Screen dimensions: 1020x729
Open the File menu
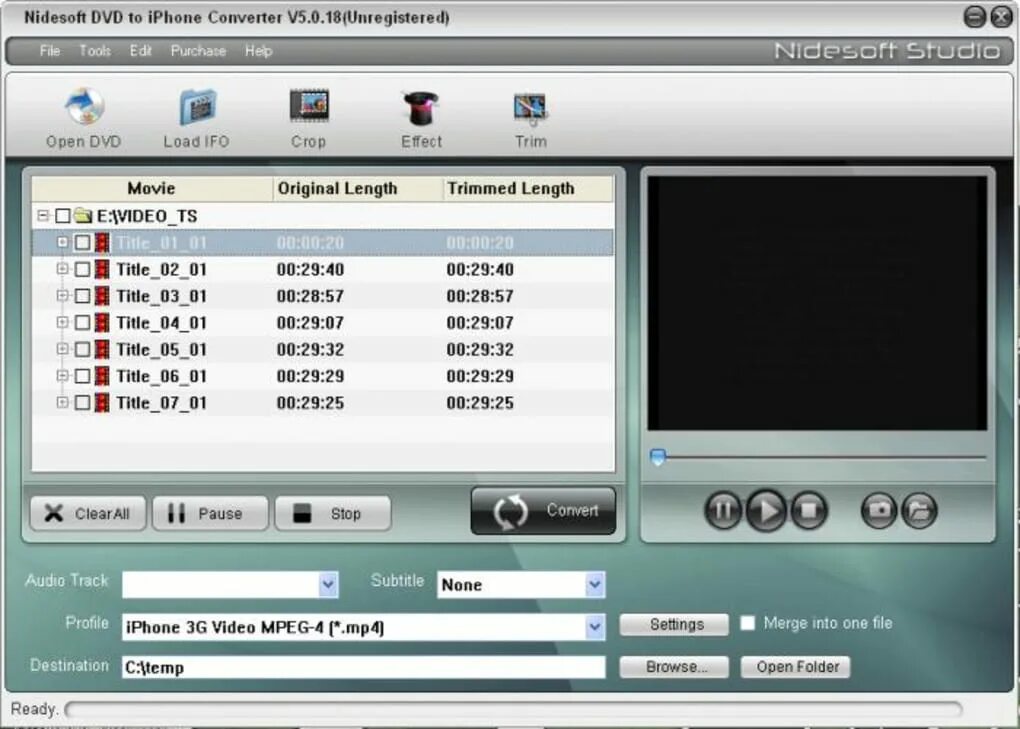(x=49, y=51)
